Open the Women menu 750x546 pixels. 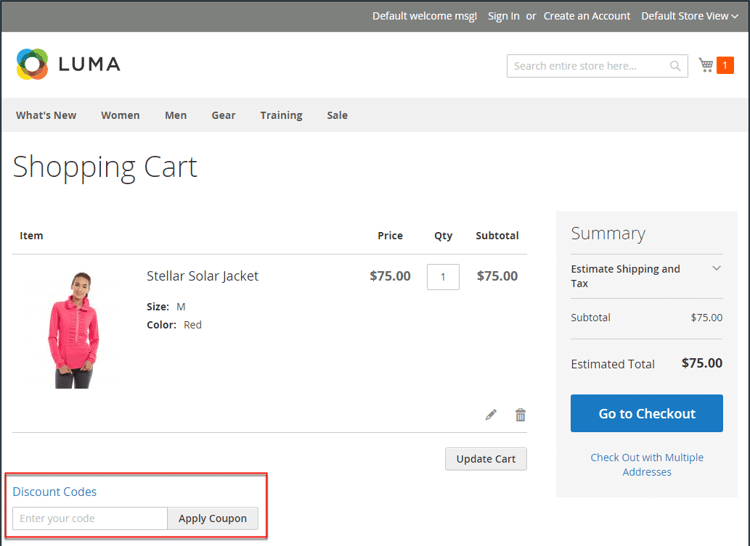(120, 115)
